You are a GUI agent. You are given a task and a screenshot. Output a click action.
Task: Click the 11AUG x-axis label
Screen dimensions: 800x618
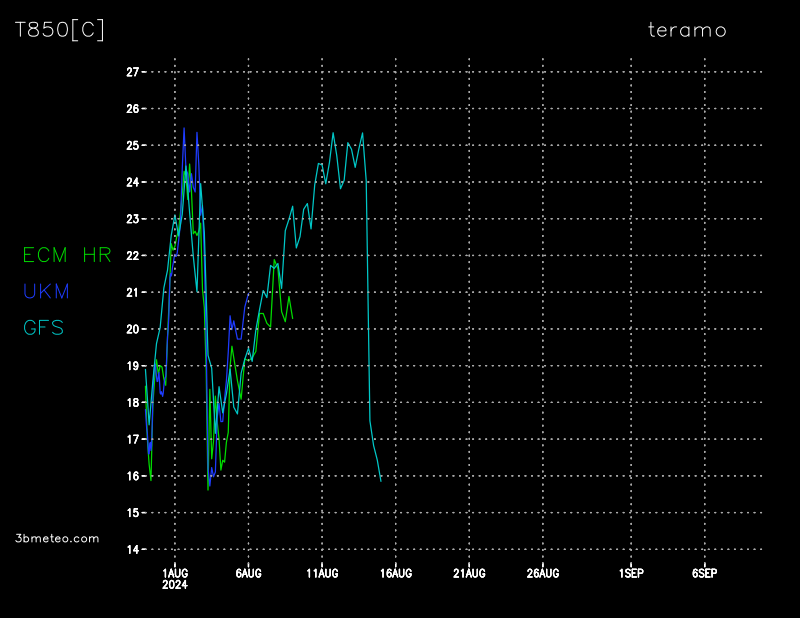[x=322, y=573]
